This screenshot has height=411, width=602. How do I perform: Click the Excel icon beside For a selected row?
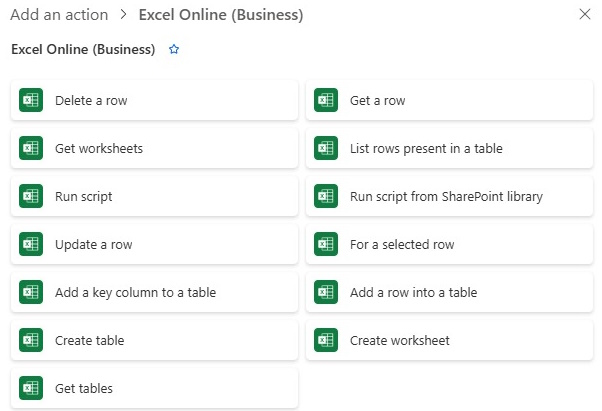326,244
